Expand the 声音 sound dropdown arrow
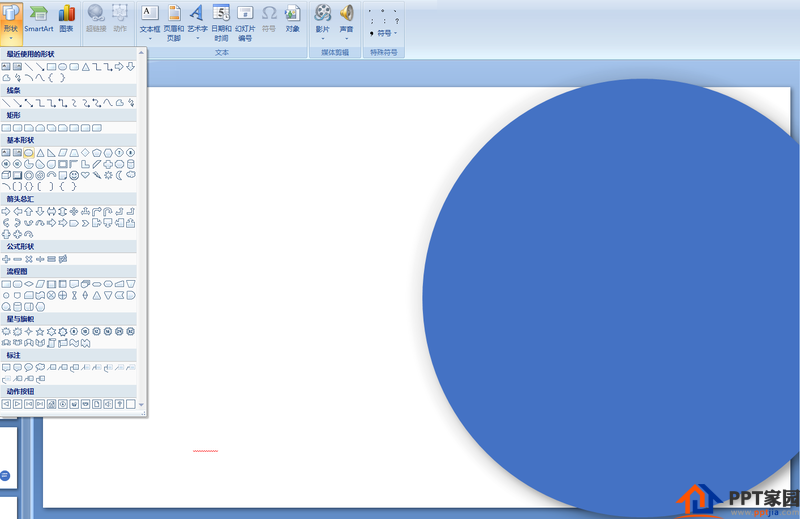The height and width of the screenshot is (519, 800). (x=346, y=39)
